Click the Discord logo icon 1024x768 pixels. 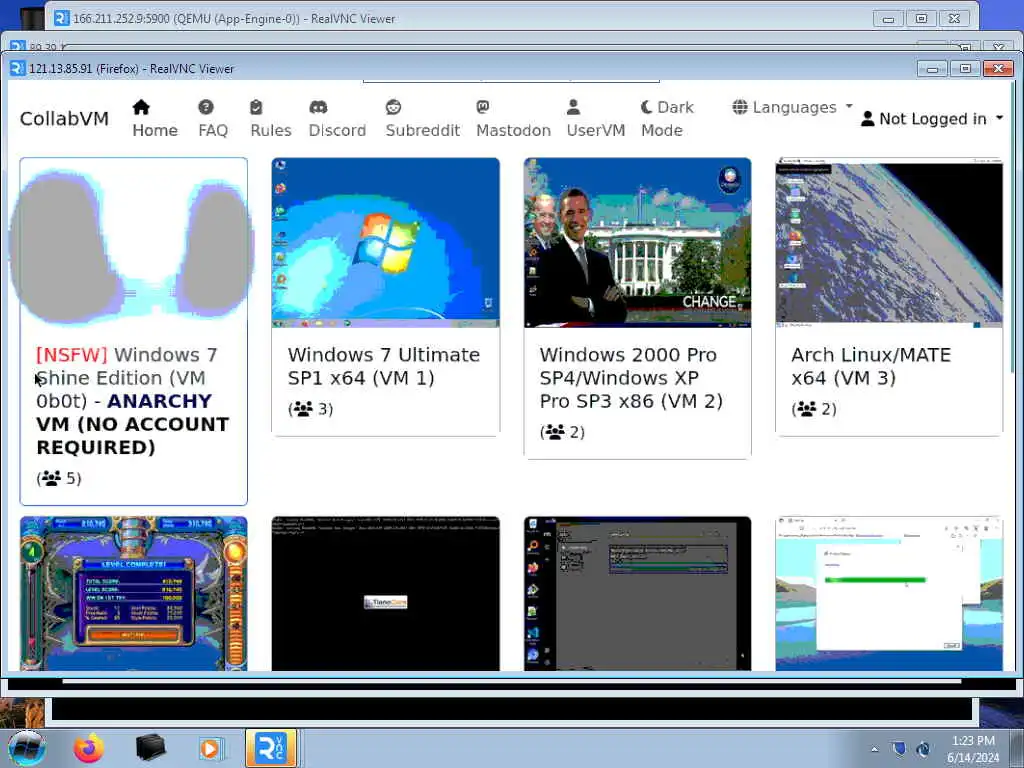(318, 107)
